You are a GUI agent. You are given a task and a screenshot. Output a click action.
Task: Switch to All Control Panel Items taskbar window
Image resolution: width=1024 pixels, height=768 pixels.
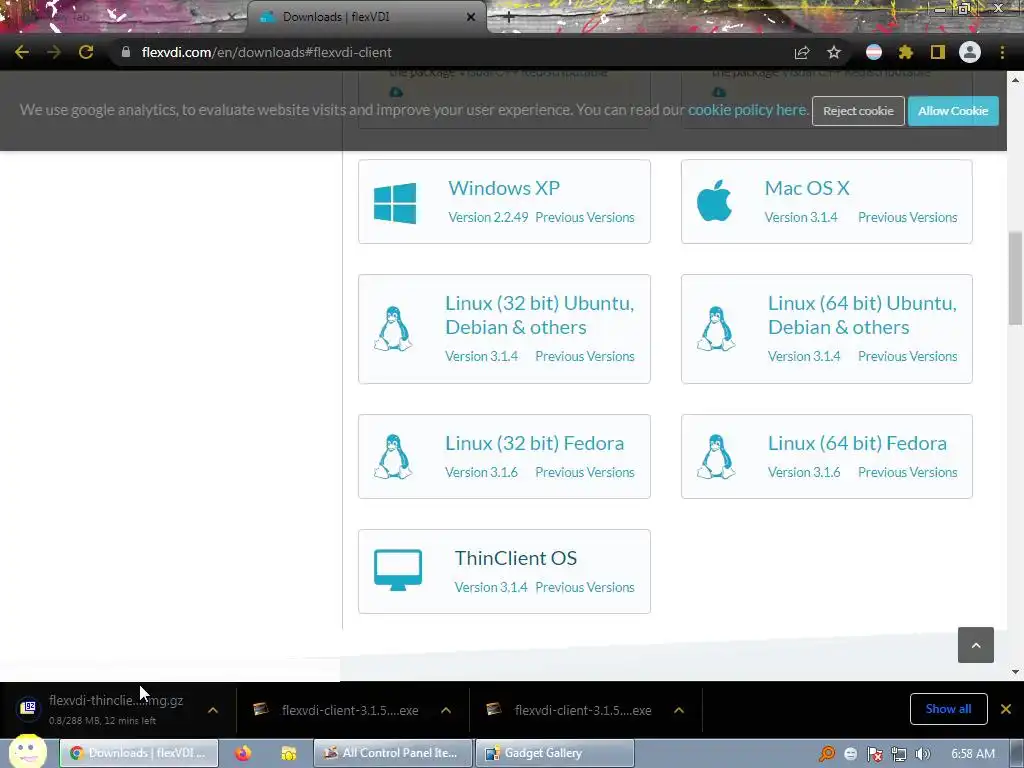click(393, 753)
